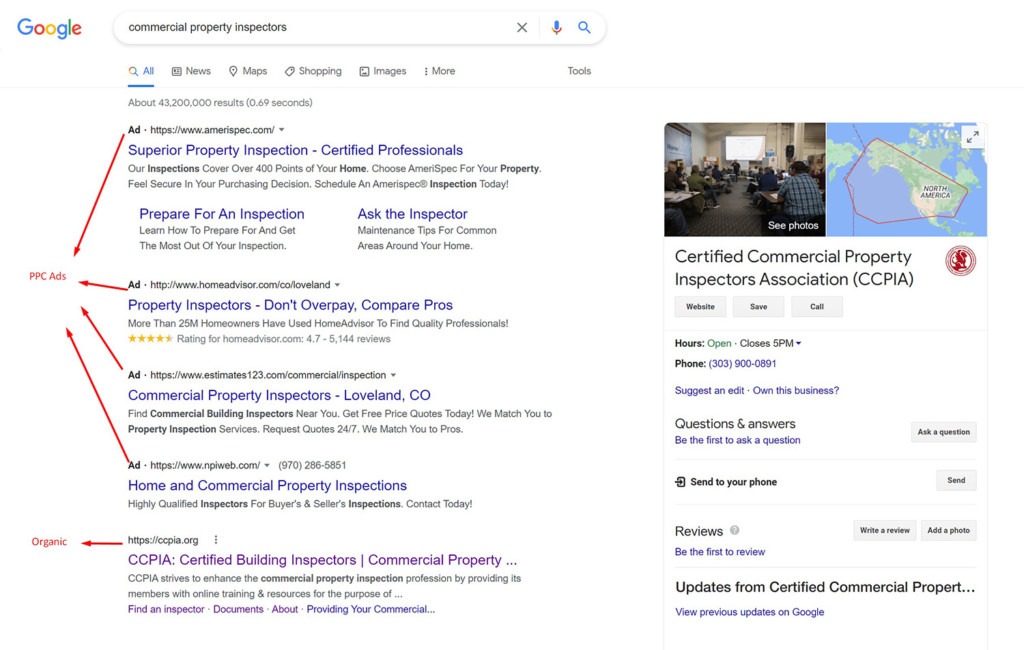
Task: Expand the map with the fullscreen arrows icon
Action: pos(972,137)
